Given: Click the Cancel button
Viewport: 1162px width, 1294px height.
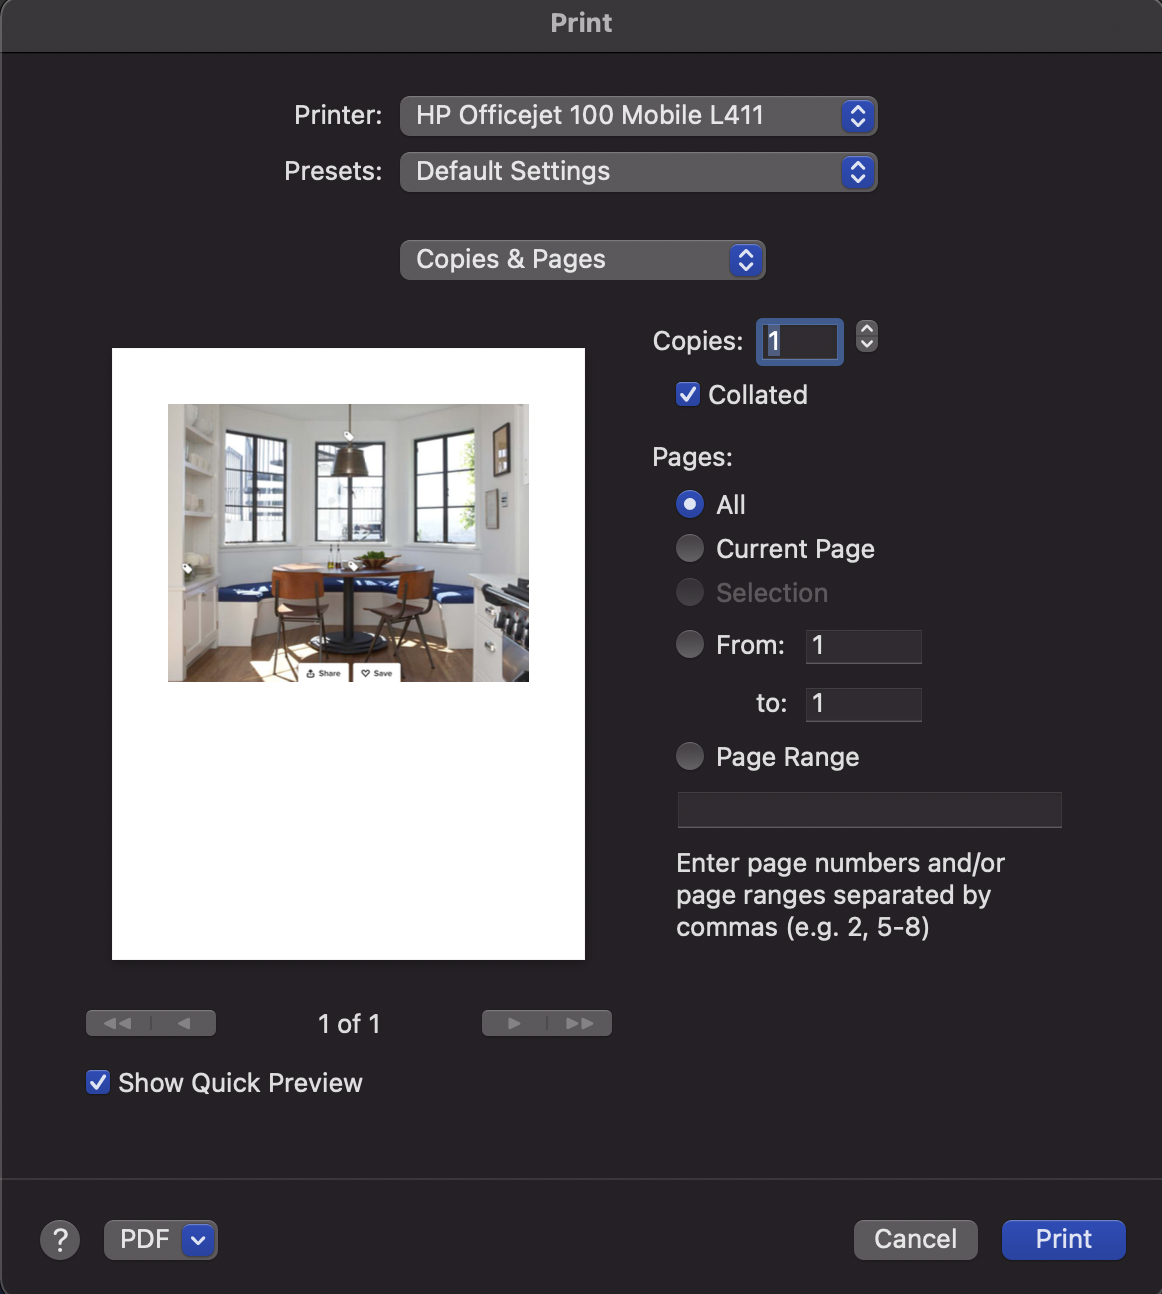Looking at the screenshot, I should click(915, 1239).
